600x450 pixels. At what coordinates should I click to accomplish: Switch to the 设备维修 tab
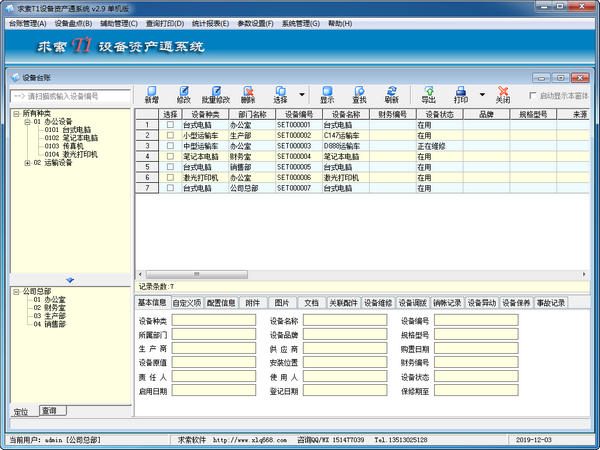378,303
